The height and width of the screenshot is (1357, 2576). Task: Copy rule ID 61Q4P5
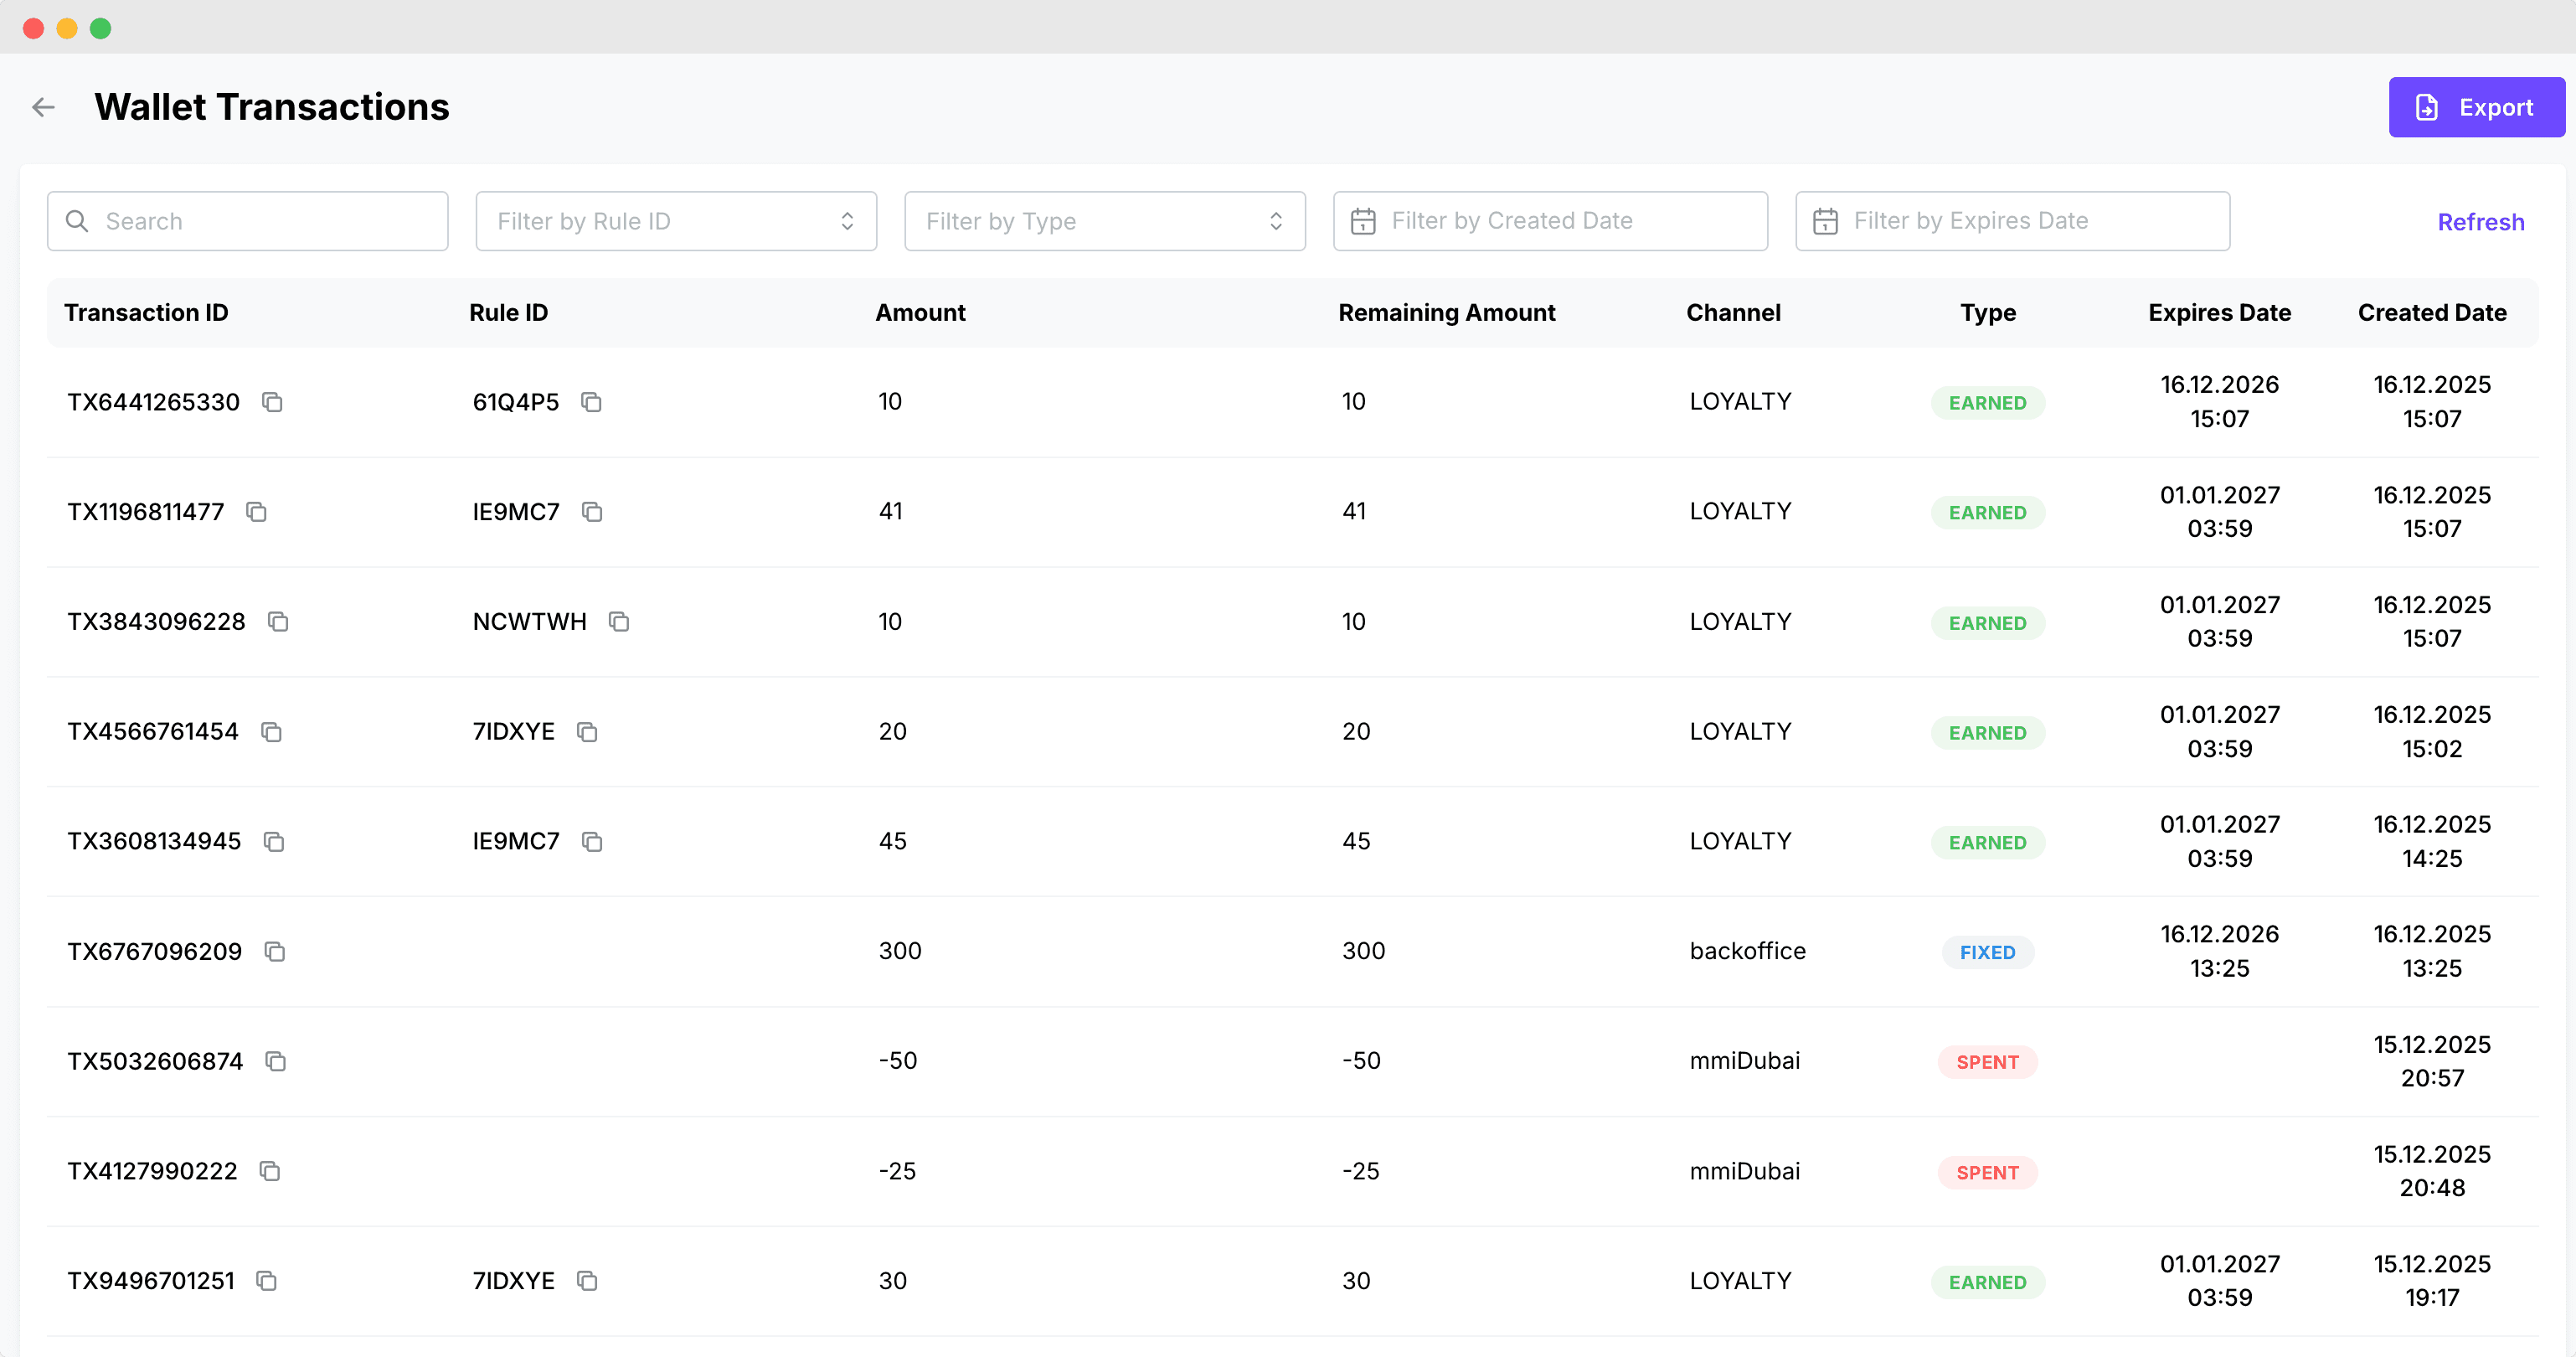click(x=591, y=402)
